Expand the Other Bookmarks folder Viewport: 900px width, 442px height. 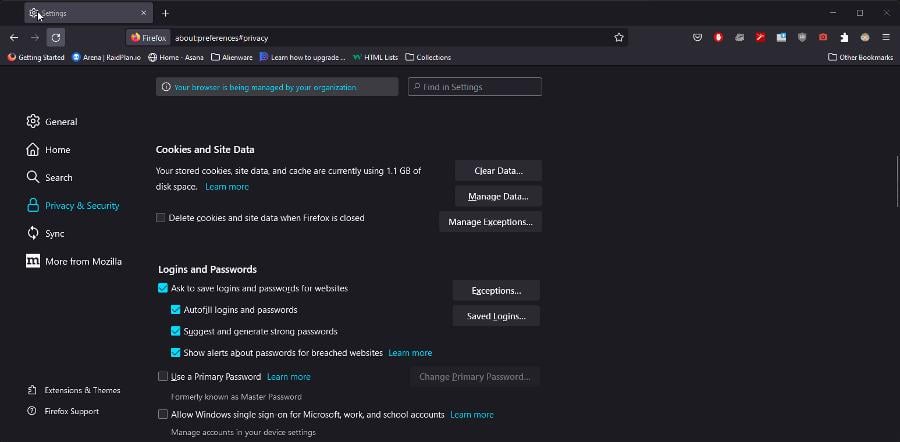coord(860,57)
